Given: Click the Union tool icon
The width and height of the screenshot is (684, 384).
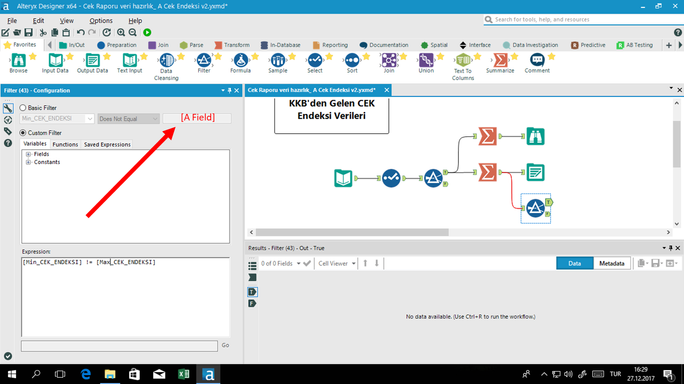Looking at the screenshot, I should (426, 63).
